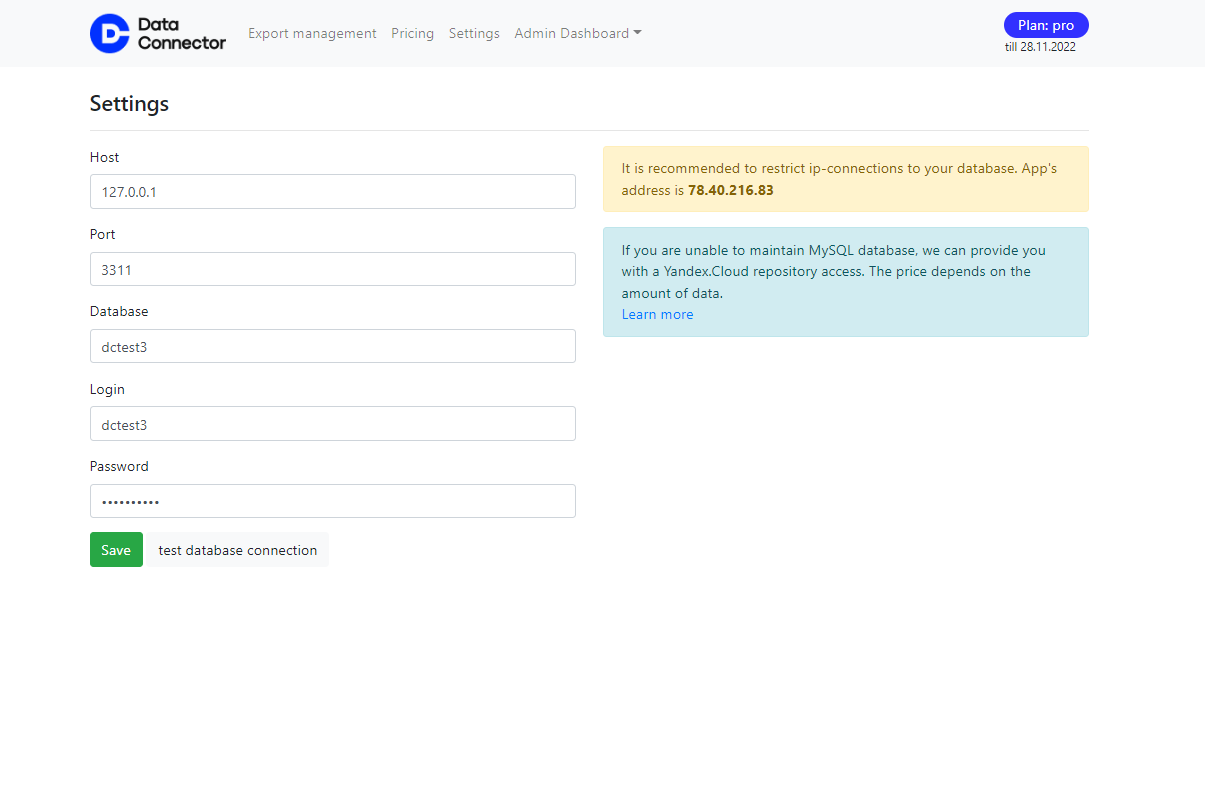Open the Learn more link

(657, 315)
